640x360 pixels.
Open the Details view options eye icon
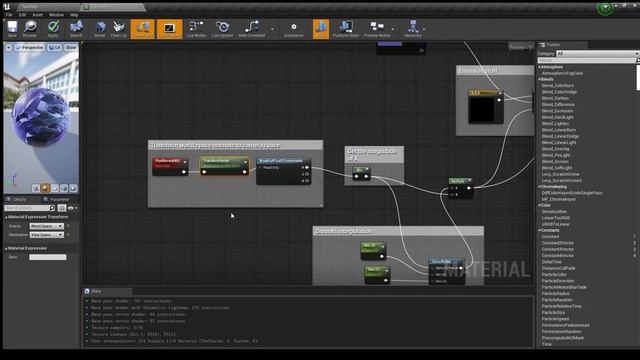click(x=71, y=208)
